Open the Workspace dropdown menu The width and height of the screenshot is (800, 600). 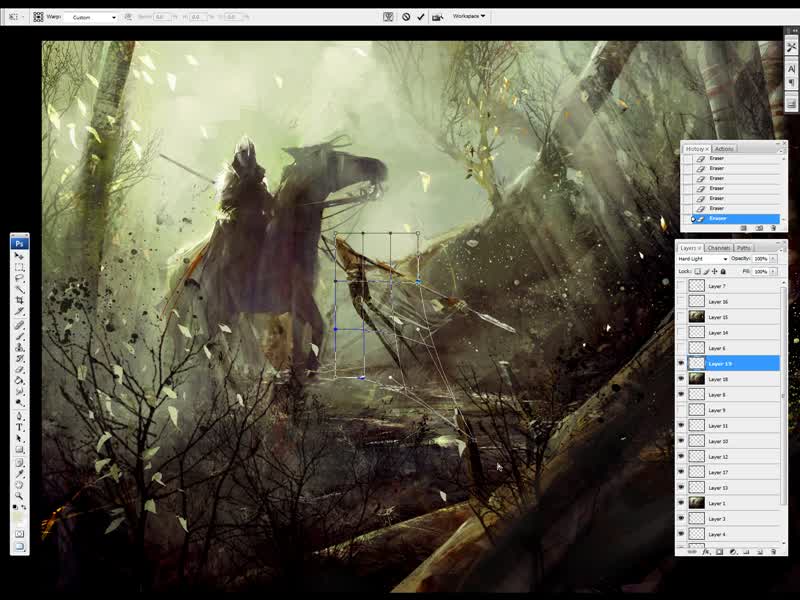(x=469, y=16)
